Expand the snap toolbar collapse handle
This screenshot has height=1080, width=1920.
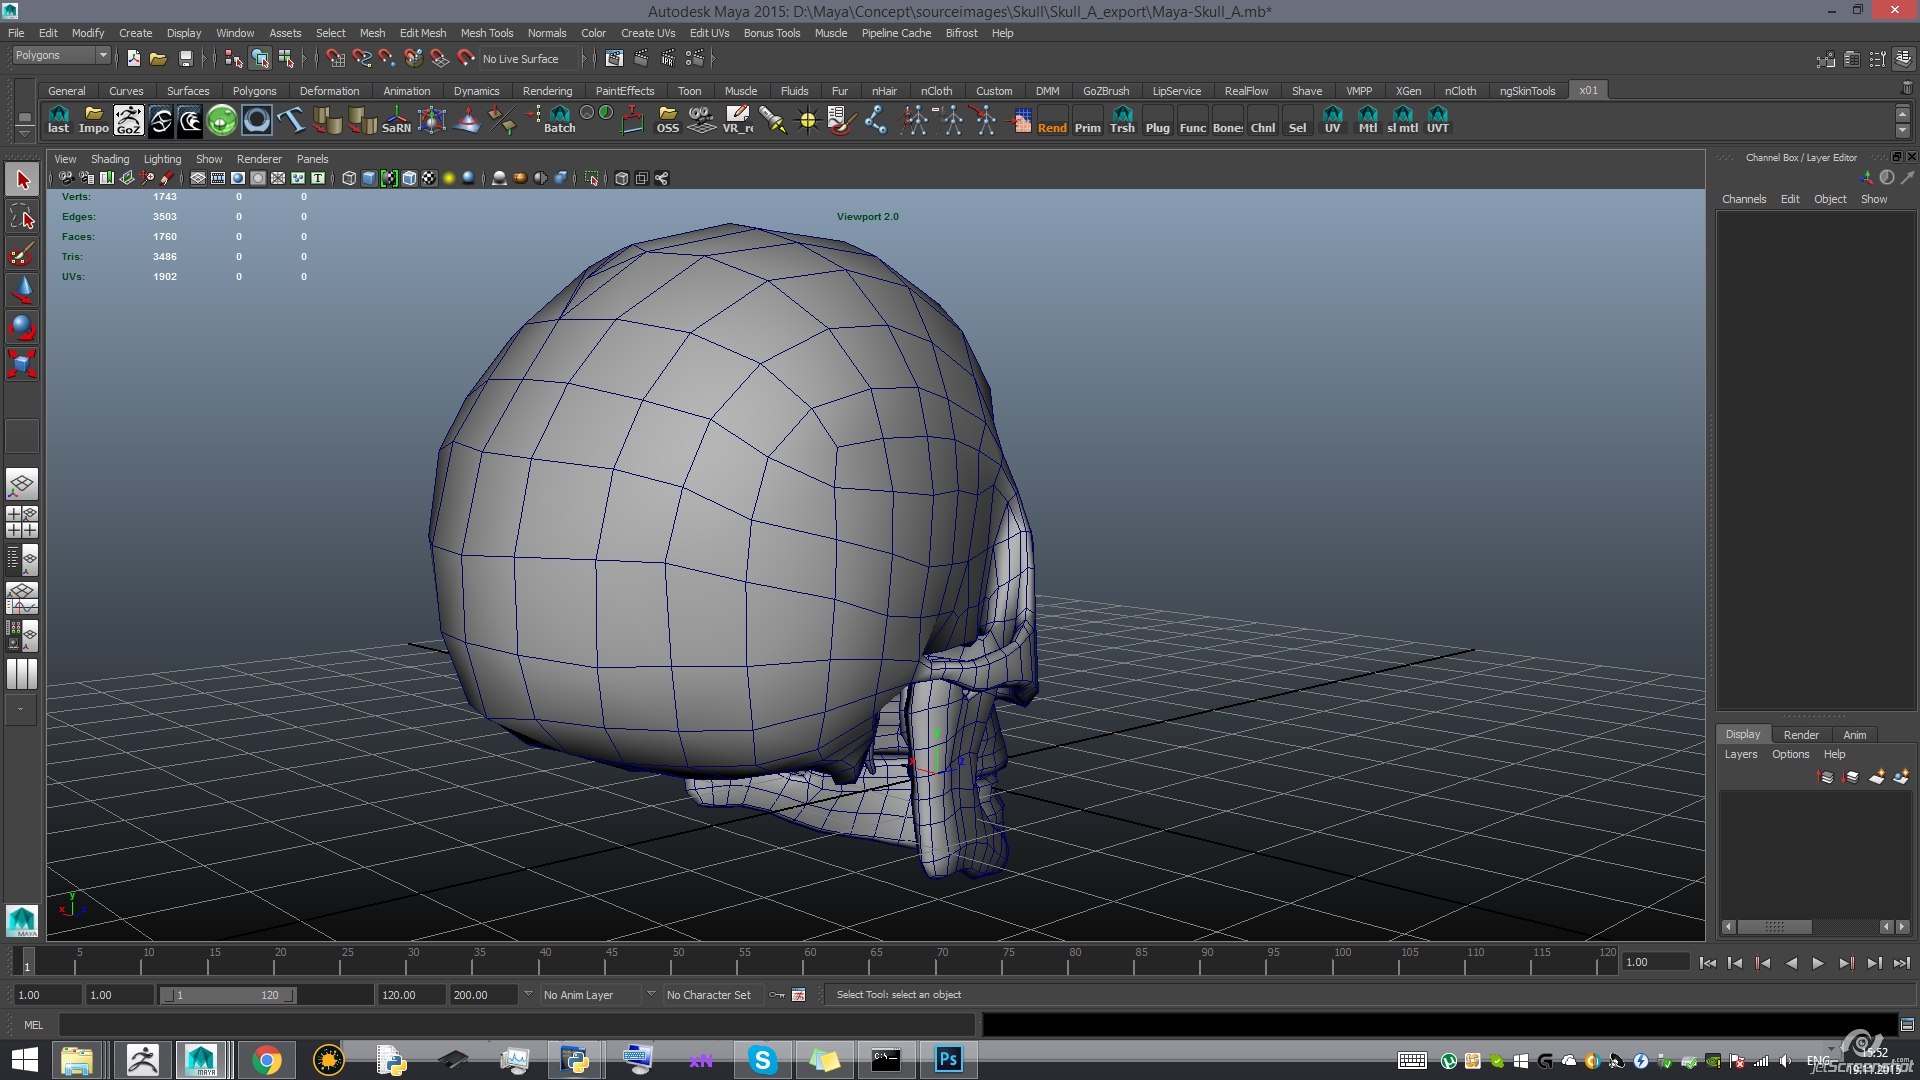click(316, 59)
